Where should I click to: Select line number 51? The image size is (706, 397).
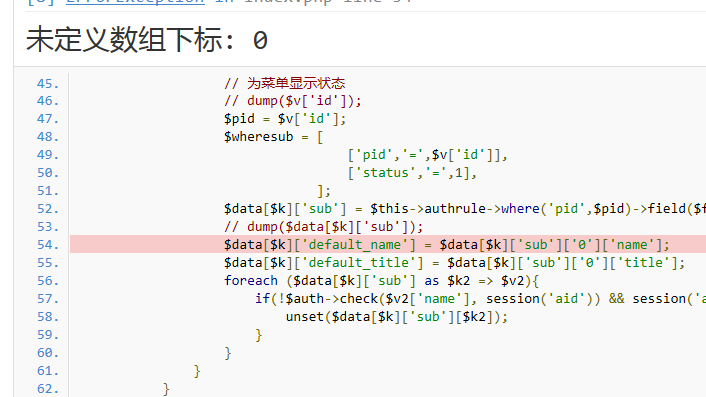click(48, 191)
